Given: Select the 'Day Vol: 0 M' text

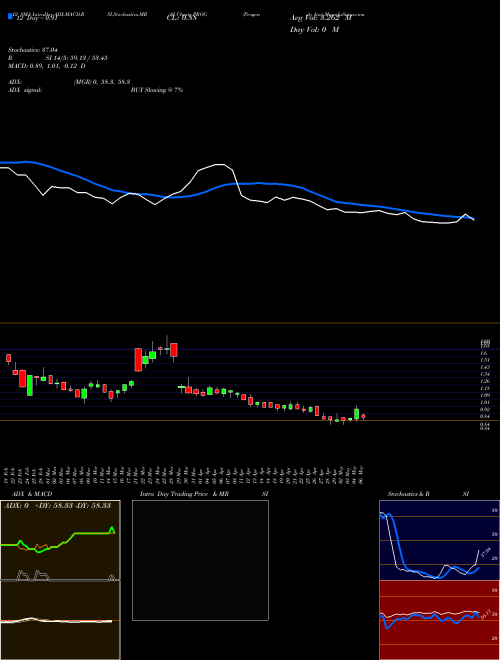Looking at the screenshot, I should 314,30.
